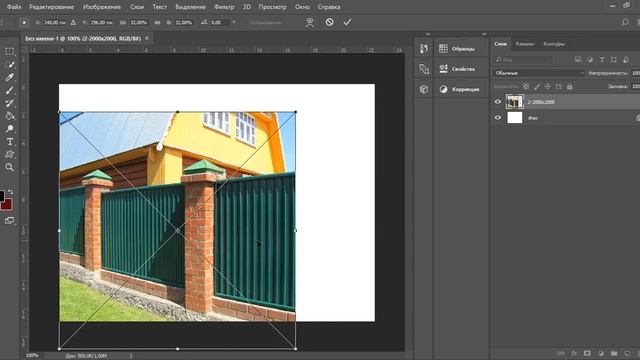Select the History Brush tool

[10, 103]
